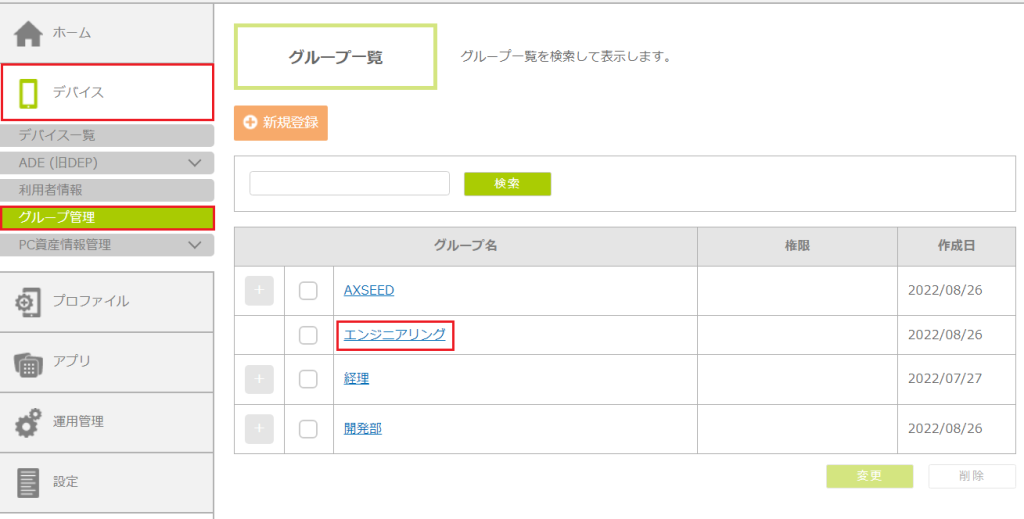
Task: Tick the AXSEED group checkbox
Action: 308,291
